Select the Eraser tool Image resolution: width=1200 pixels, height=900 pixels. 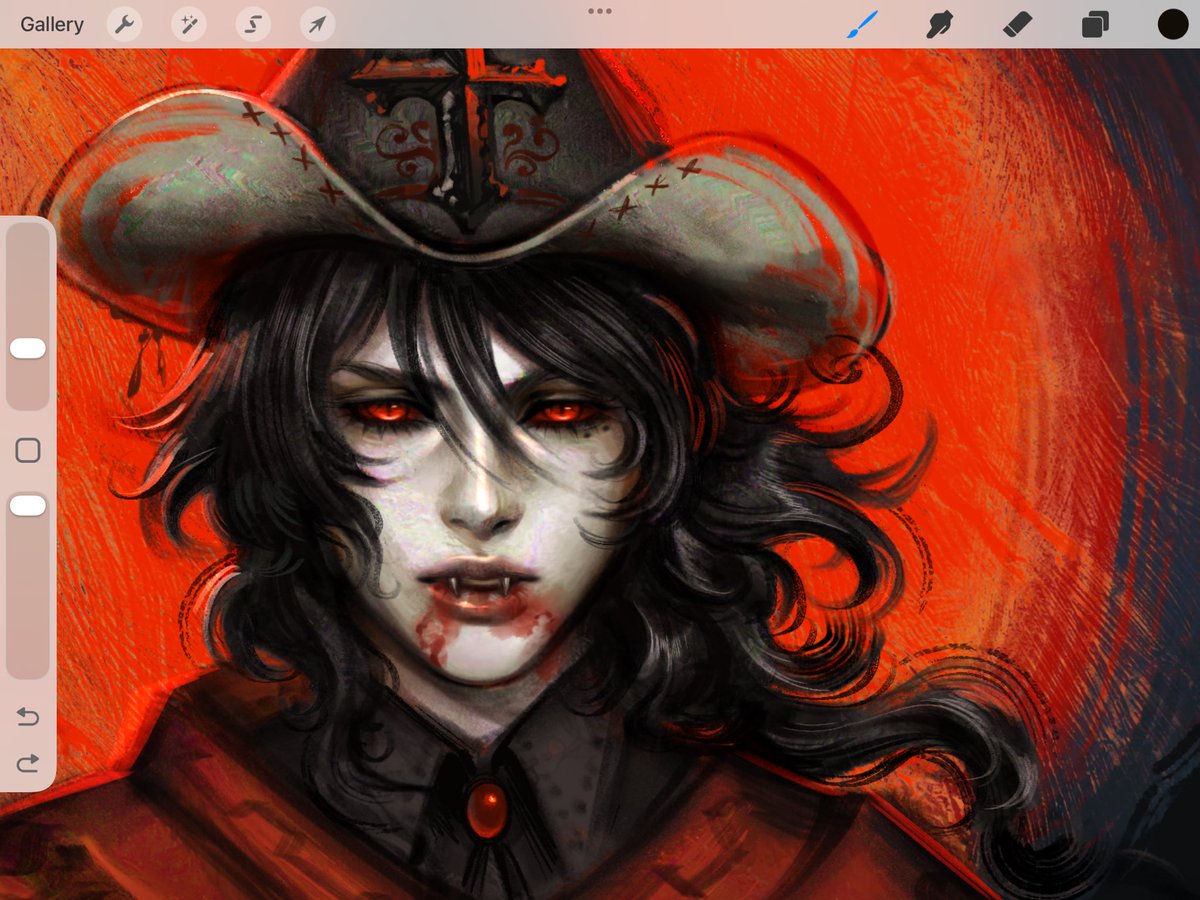(1017, 25)
